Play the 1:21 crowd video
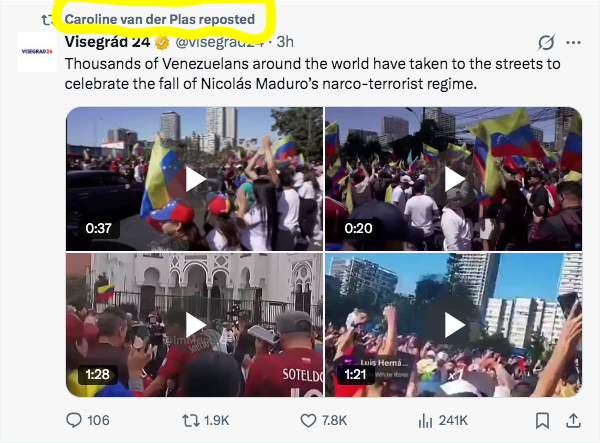 point(453,325)
